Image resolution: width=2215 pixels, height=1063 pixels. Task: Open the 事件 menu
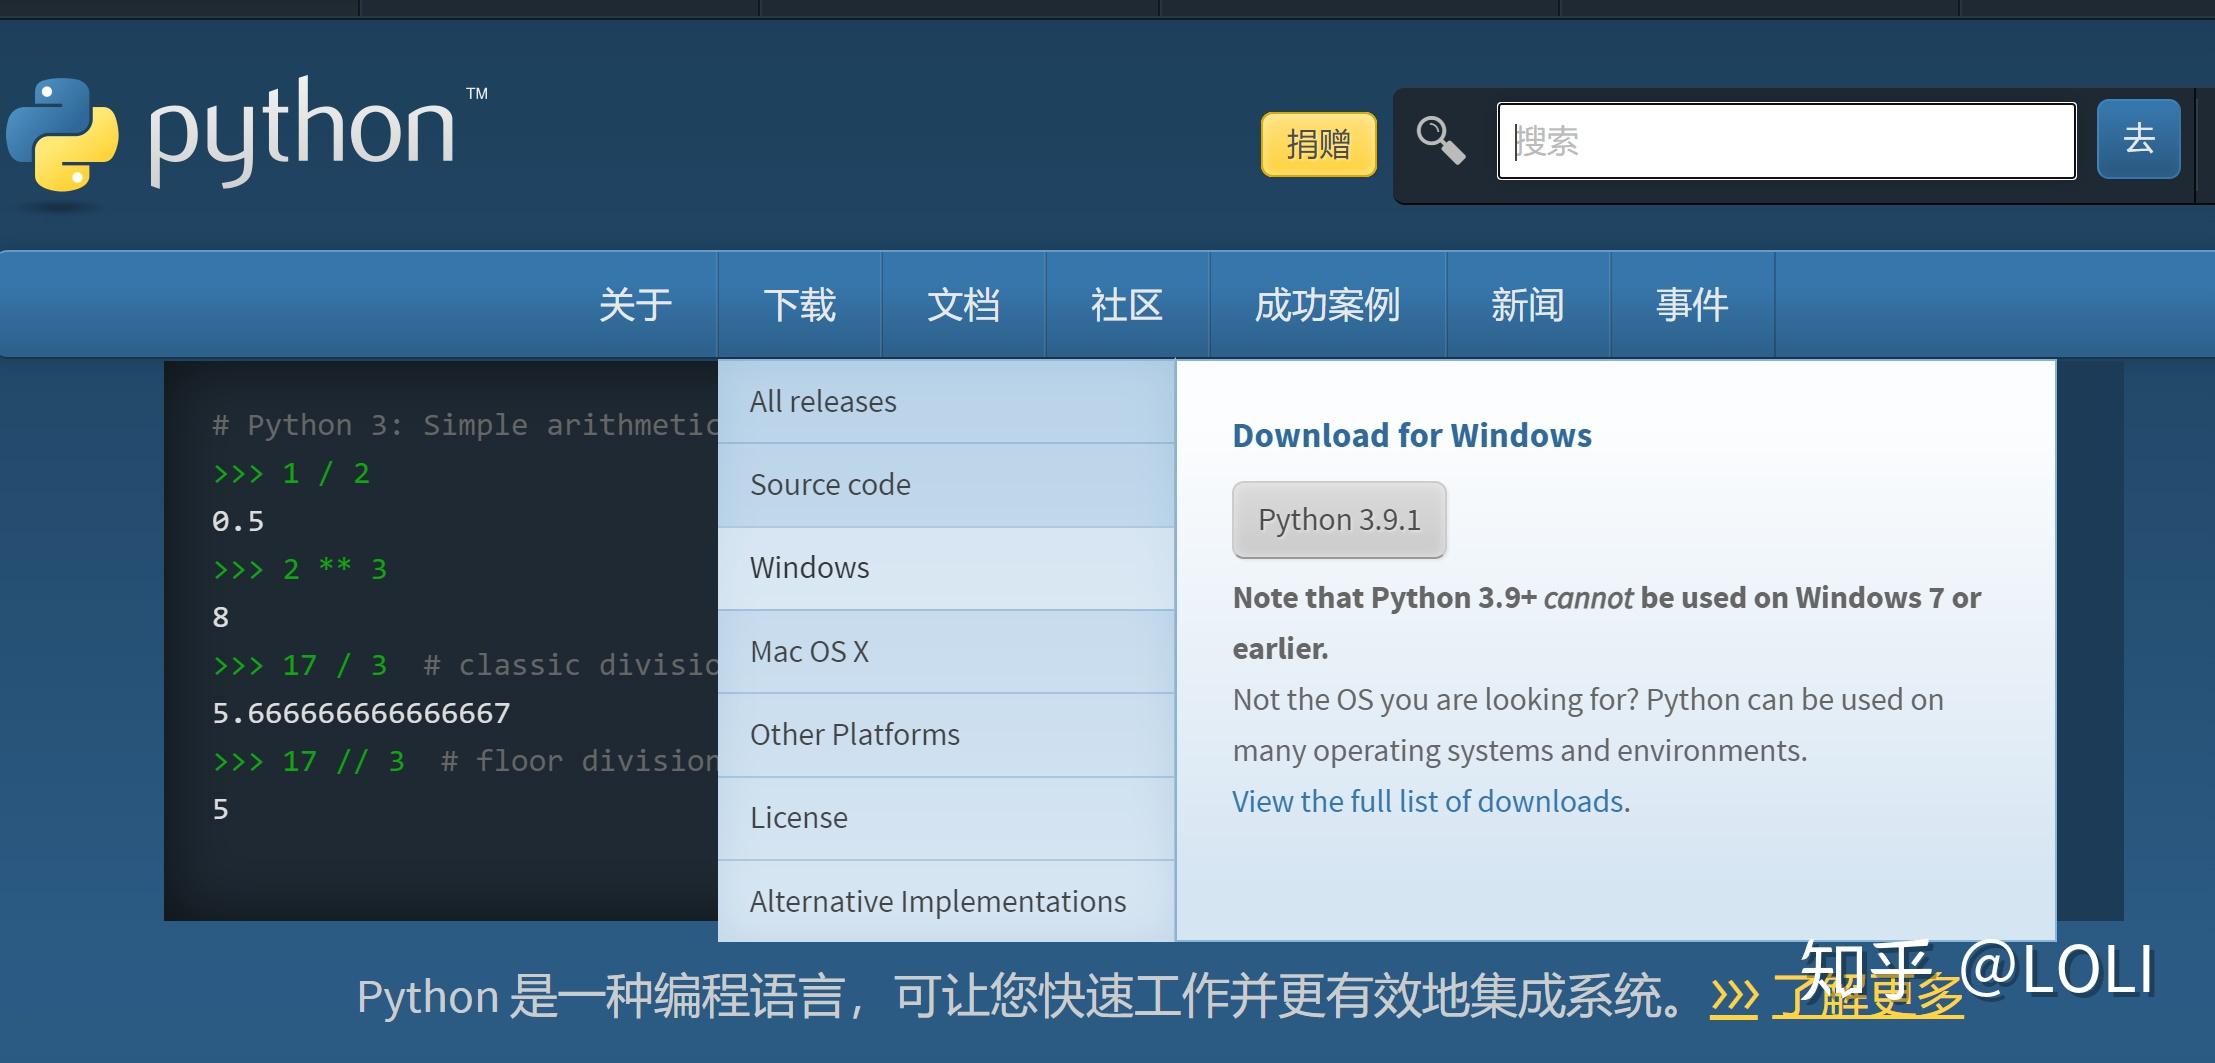click(x=1692, y=305)
